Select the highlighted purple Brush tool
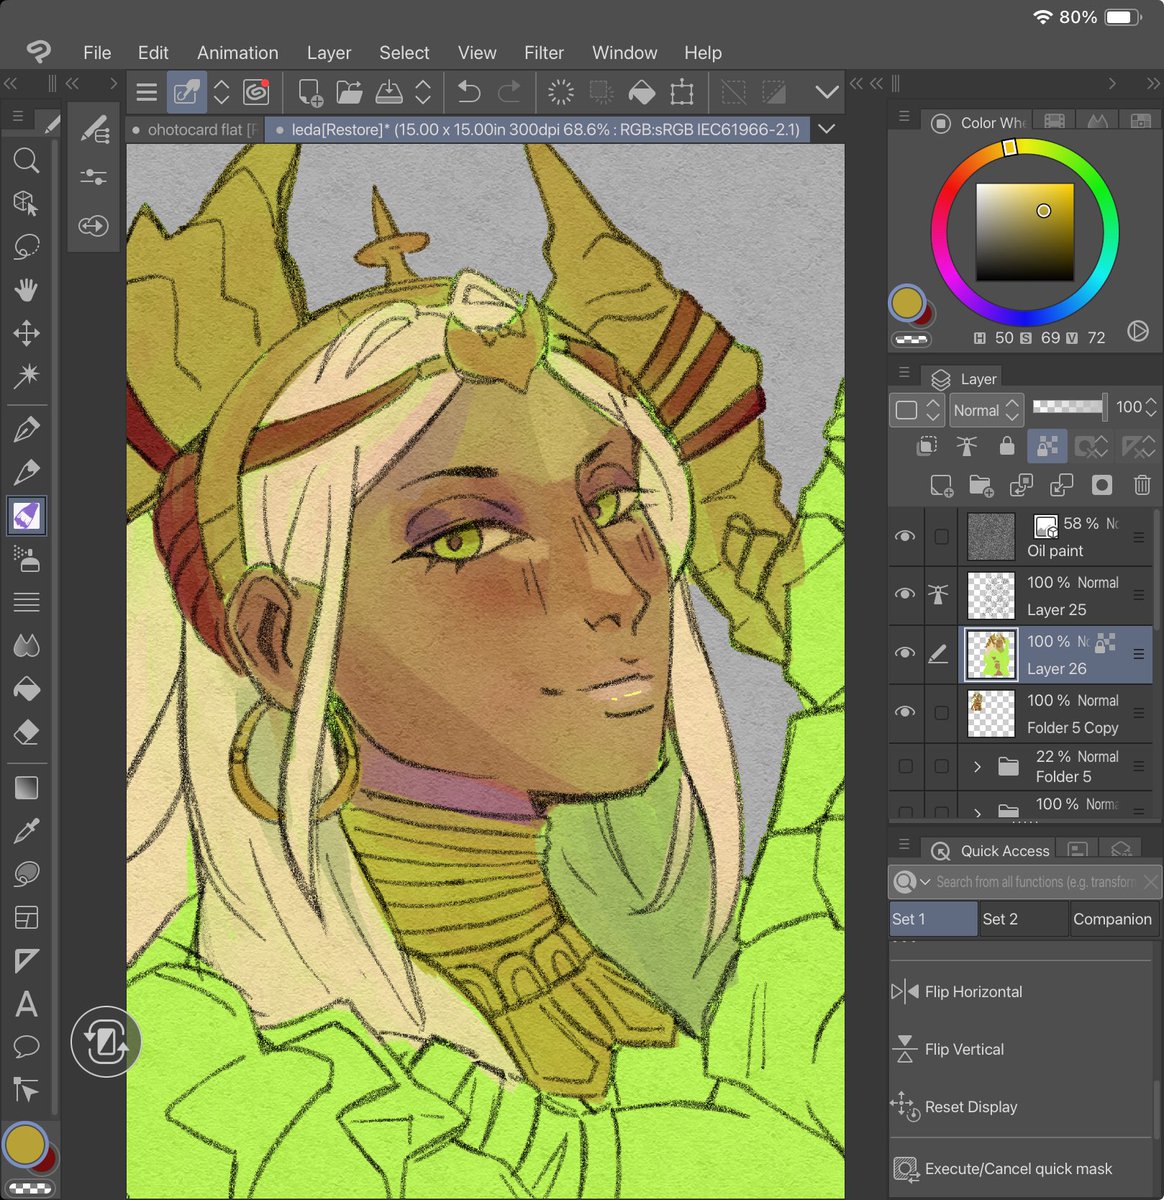1164x1200 pixels. tap(26, 516)
